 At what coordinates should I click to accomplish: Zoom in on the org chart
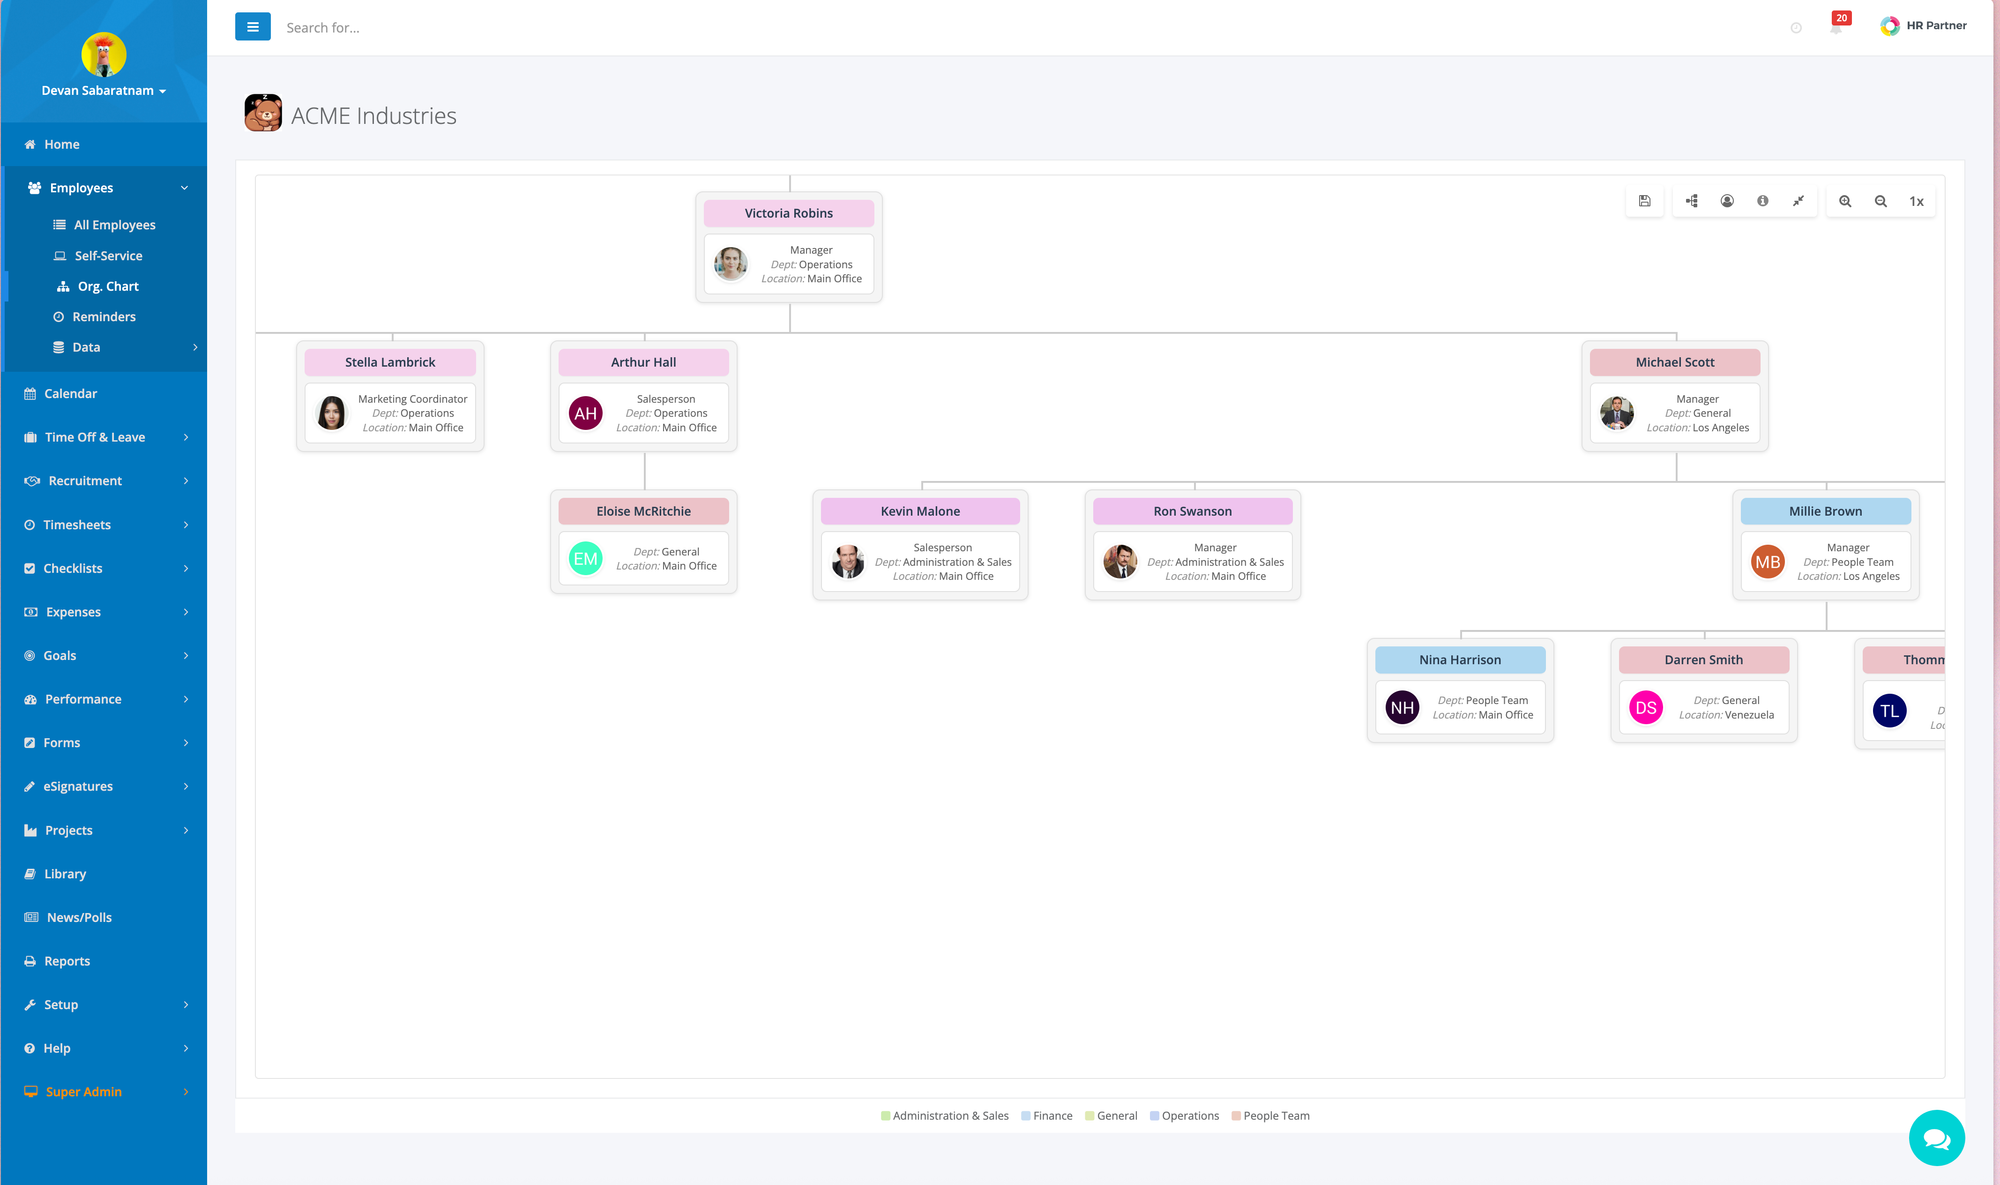point(1845,201)
